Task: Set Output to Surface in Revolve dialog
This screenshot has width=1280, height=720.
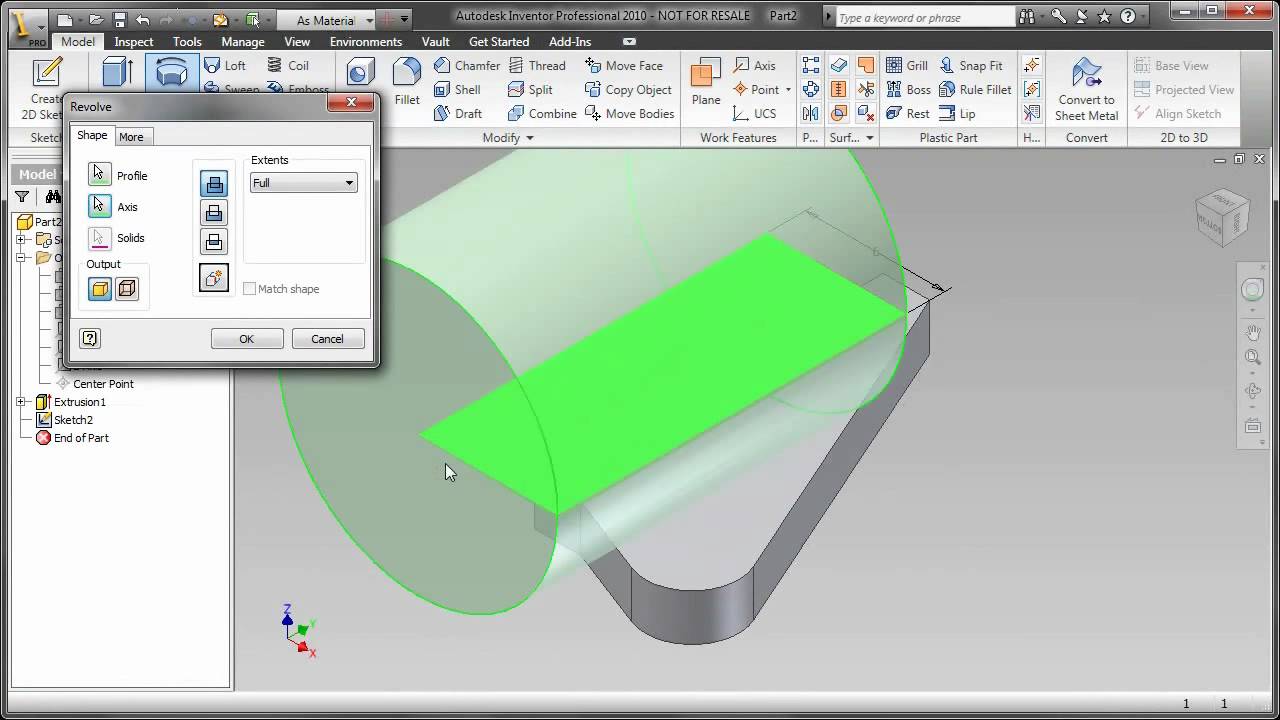Action: pyautogui.click(x=127, y=289)
